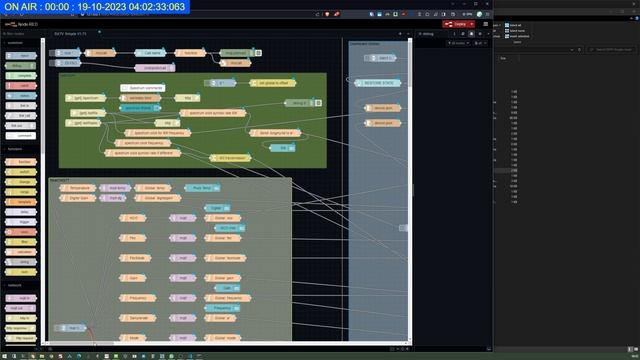Open the Help sidebar tab icon
640x360 pixels.
tap(463, 34)
